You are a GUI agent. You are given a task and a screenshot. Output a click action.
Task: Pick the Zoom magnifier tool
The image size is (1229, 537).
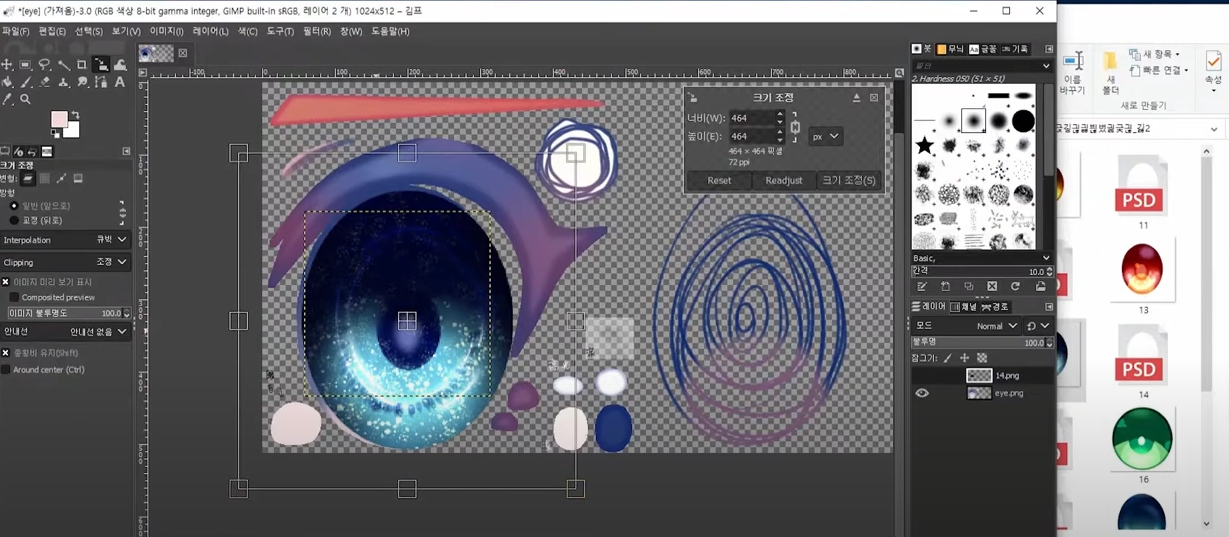(x=25, y=99)
